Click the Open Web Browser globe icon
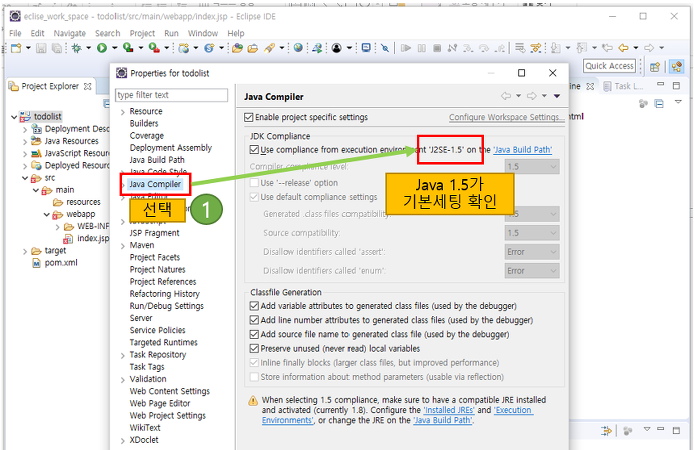The image size is (694, 450). pos(298,47)
